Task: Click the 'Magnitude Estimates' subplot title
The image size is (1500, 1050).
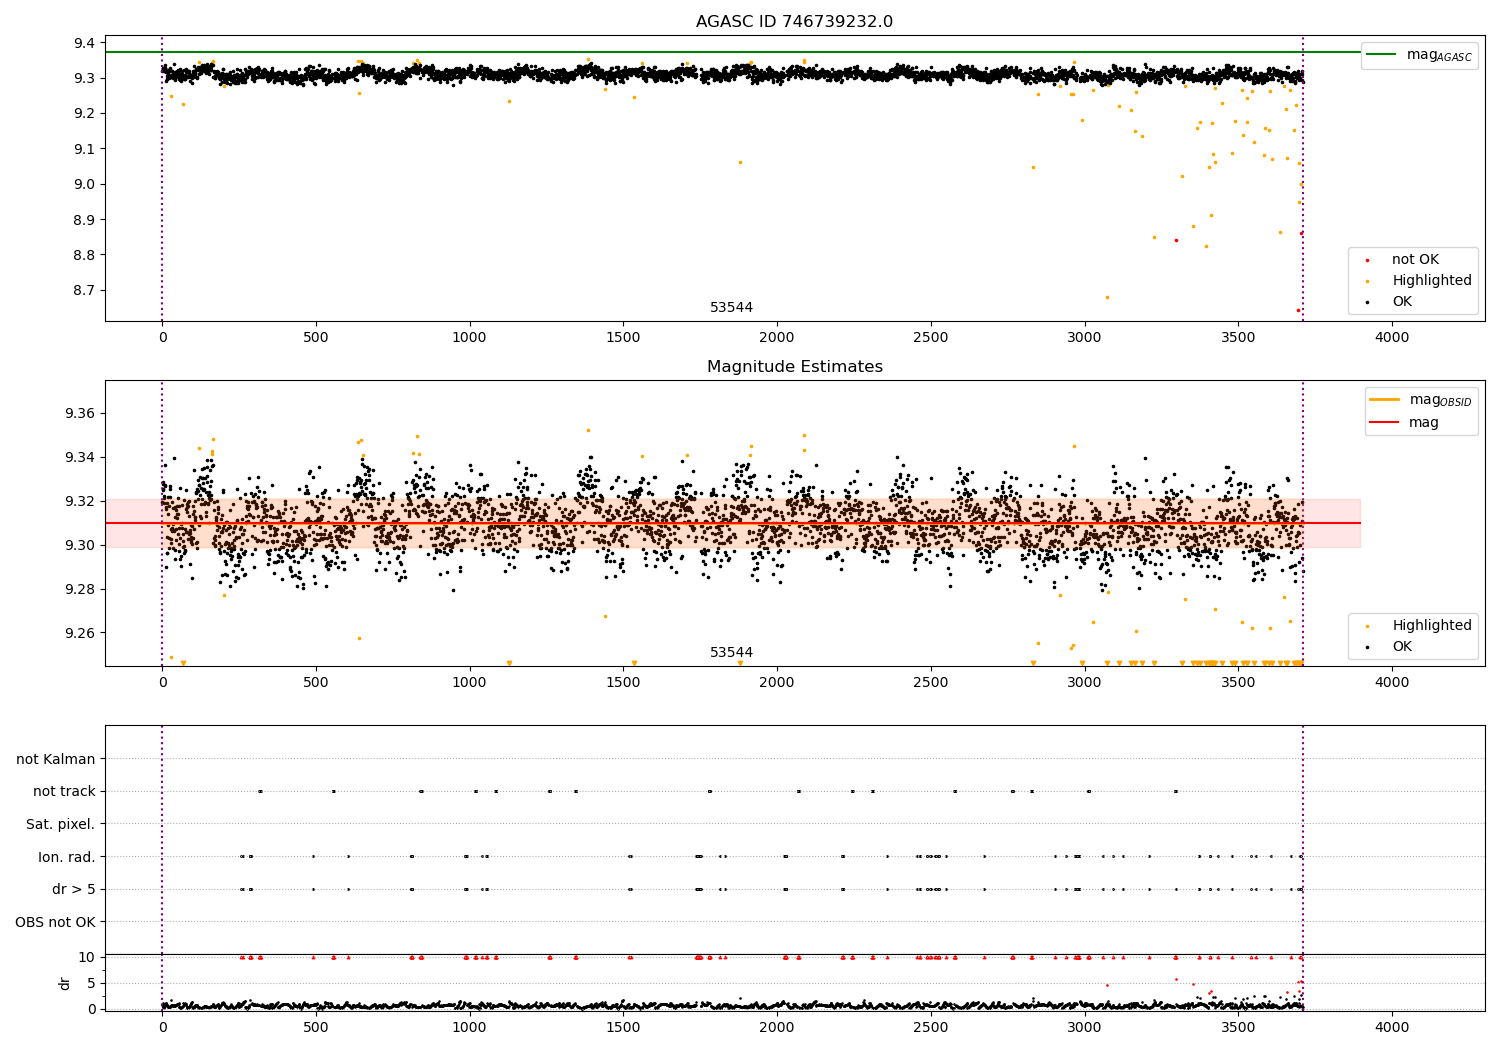Action: 794,367
